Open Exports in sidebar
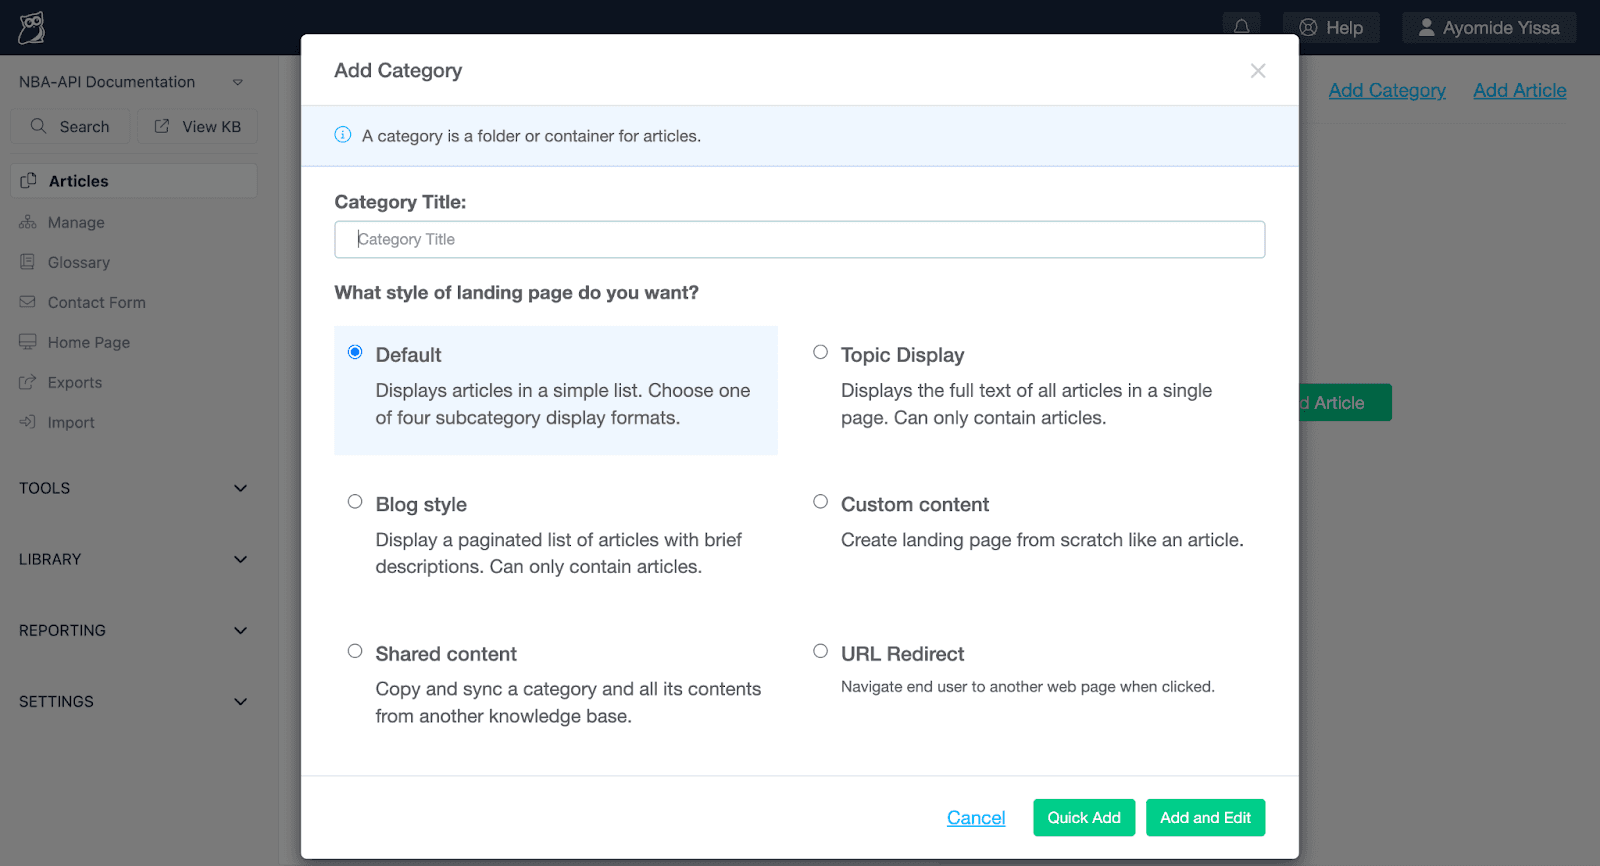The image size is (1600, 866). (x=75, y=383)
